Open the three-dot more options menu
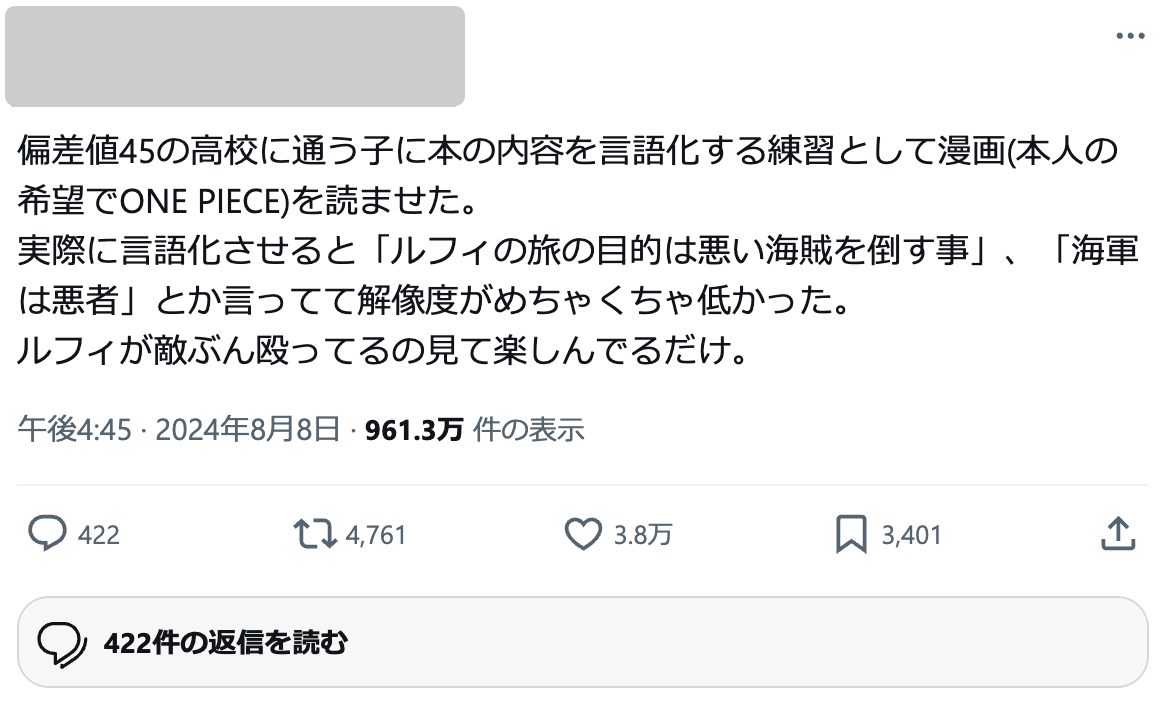 (1130, 36)
